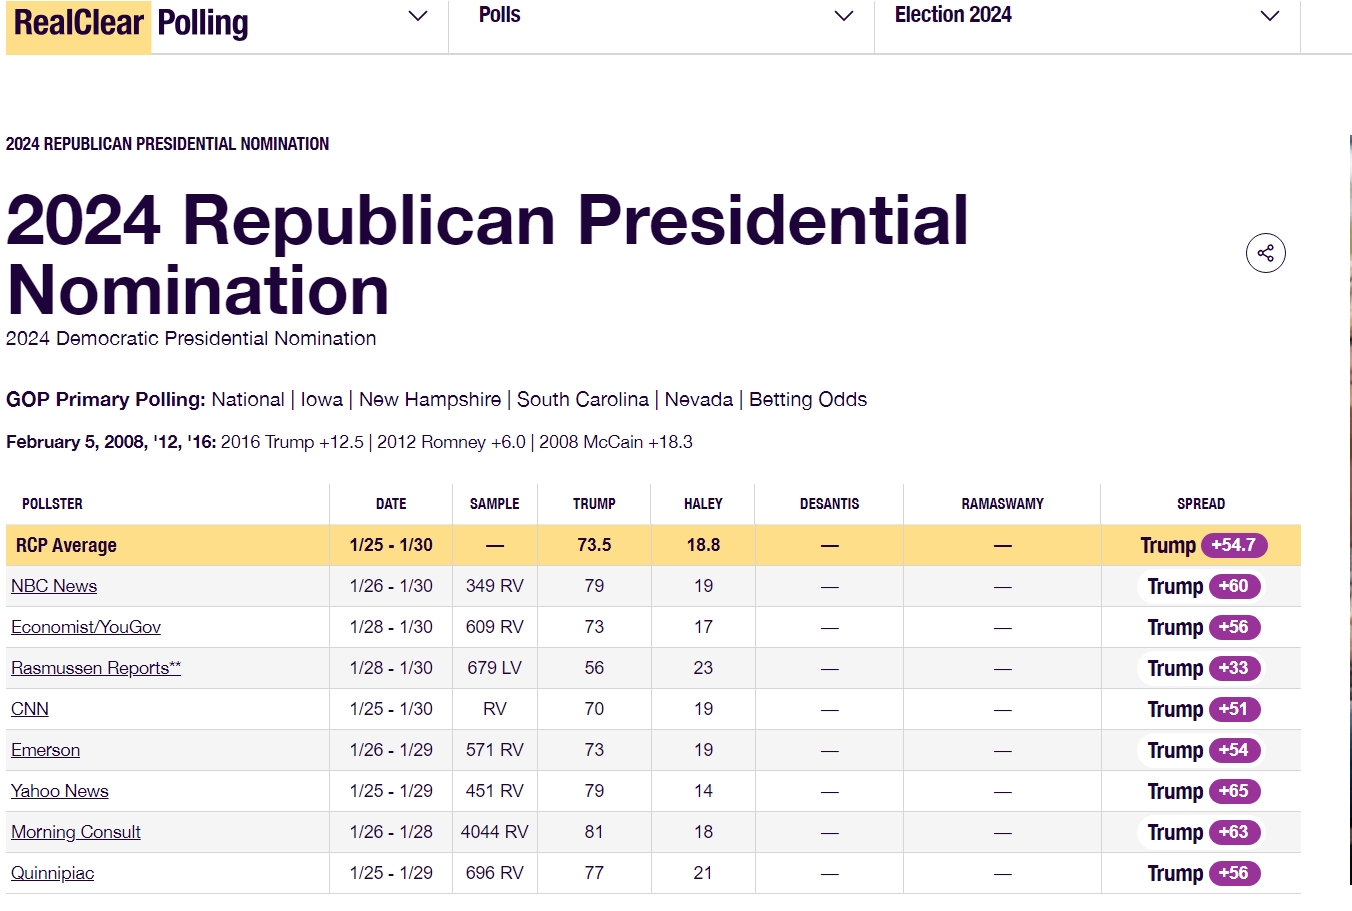Click the TRUMP column header
This screenshot has width=1352, height=911.
[x=594, y=504]
